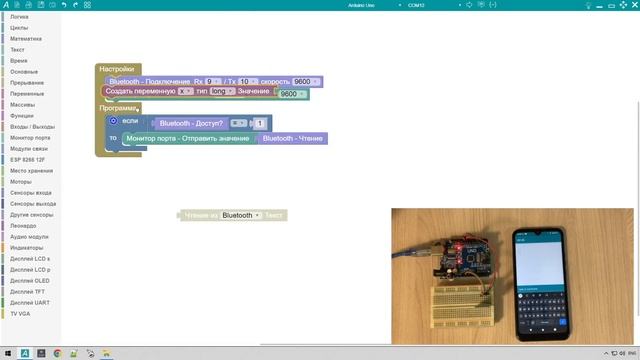Click the number field with value 1
640x360 pixels.
click(260, 123)
